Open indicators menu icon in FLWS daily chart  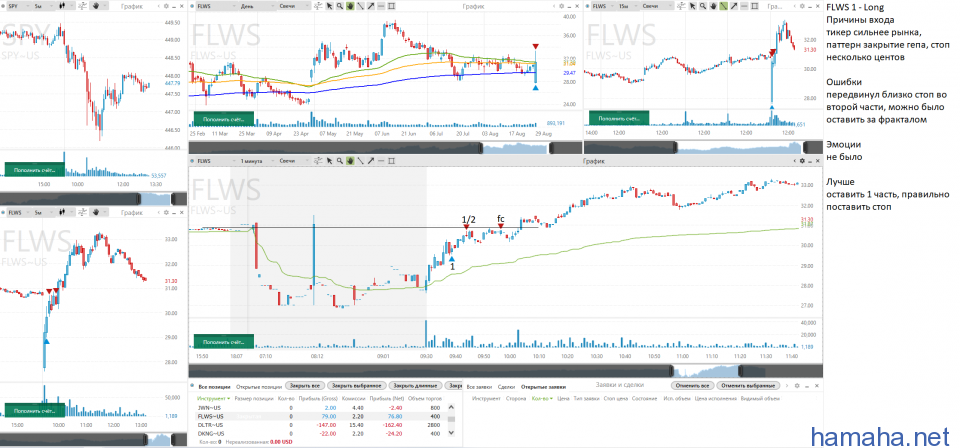click(318, 6)
